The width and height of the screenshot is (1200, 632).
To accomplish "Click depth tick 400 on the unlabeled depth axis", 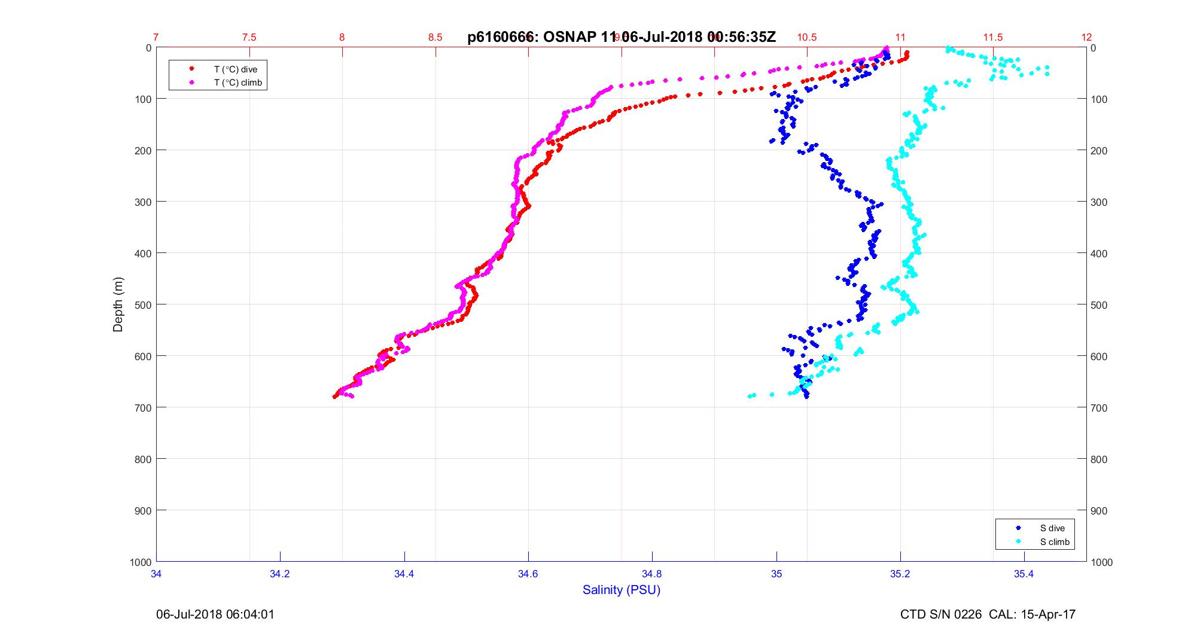I will pos(1100,253).
